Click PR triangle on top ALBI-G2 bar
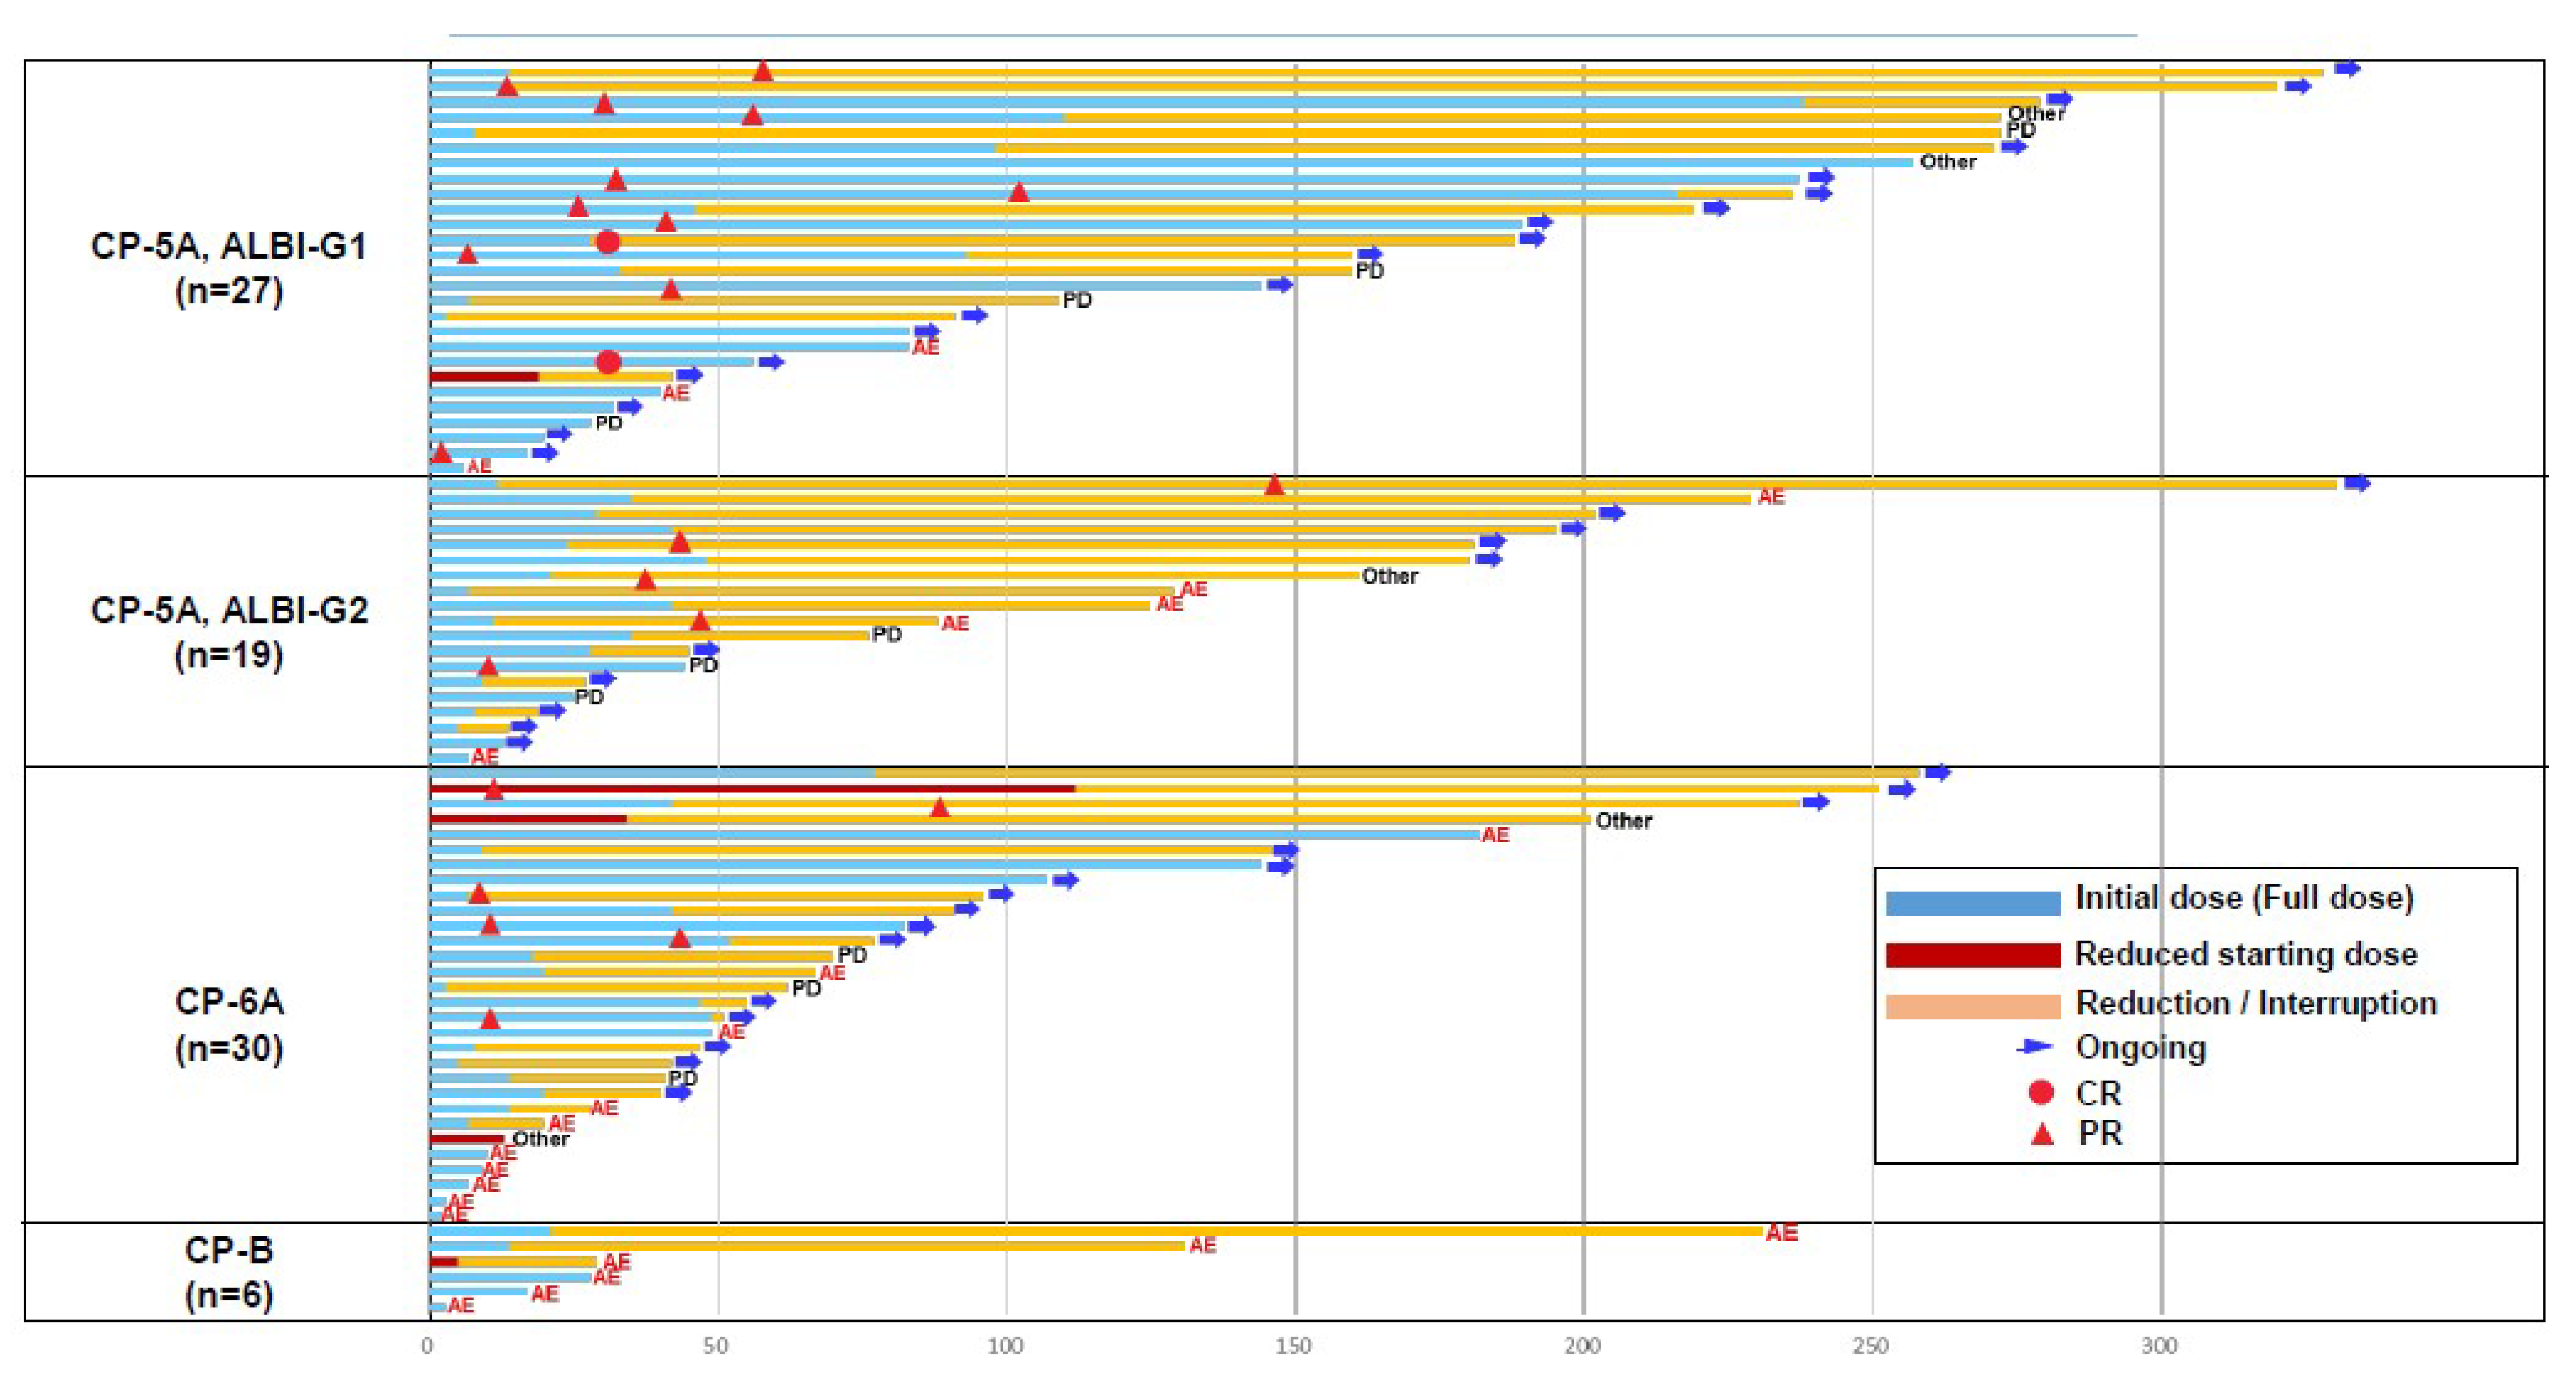Viewport: 2576px width, 1389px height. point(1273,486)
